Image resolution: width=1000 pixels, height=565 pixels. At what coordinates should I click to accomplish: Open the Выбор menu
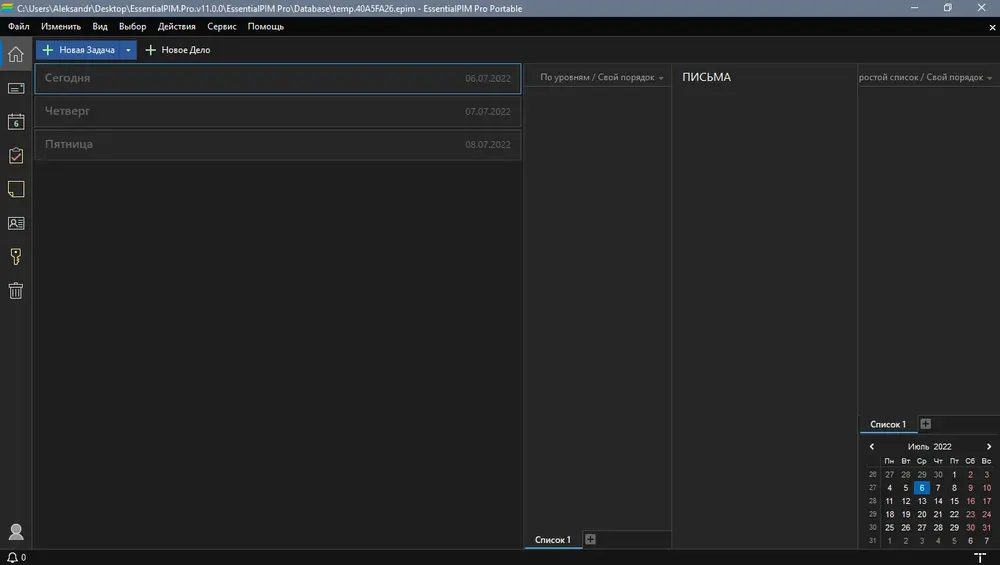pyautogui.click(x=133, y=27)
